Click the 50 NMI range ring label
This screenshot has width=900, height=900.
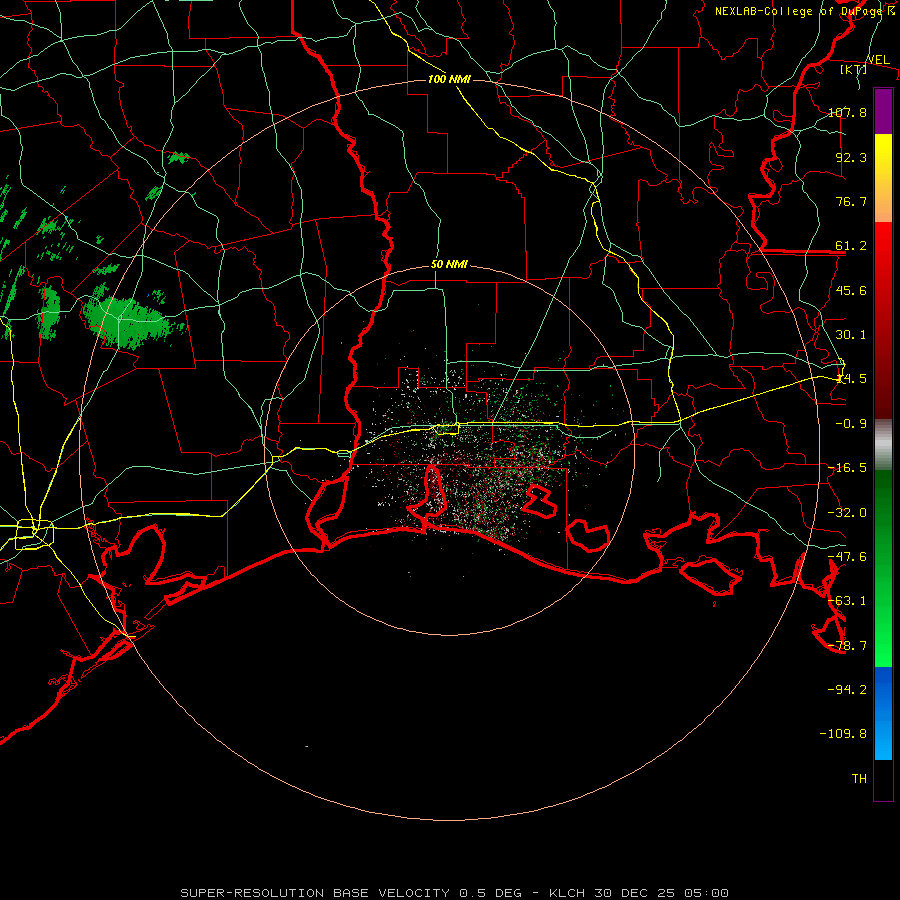[449, 265]
